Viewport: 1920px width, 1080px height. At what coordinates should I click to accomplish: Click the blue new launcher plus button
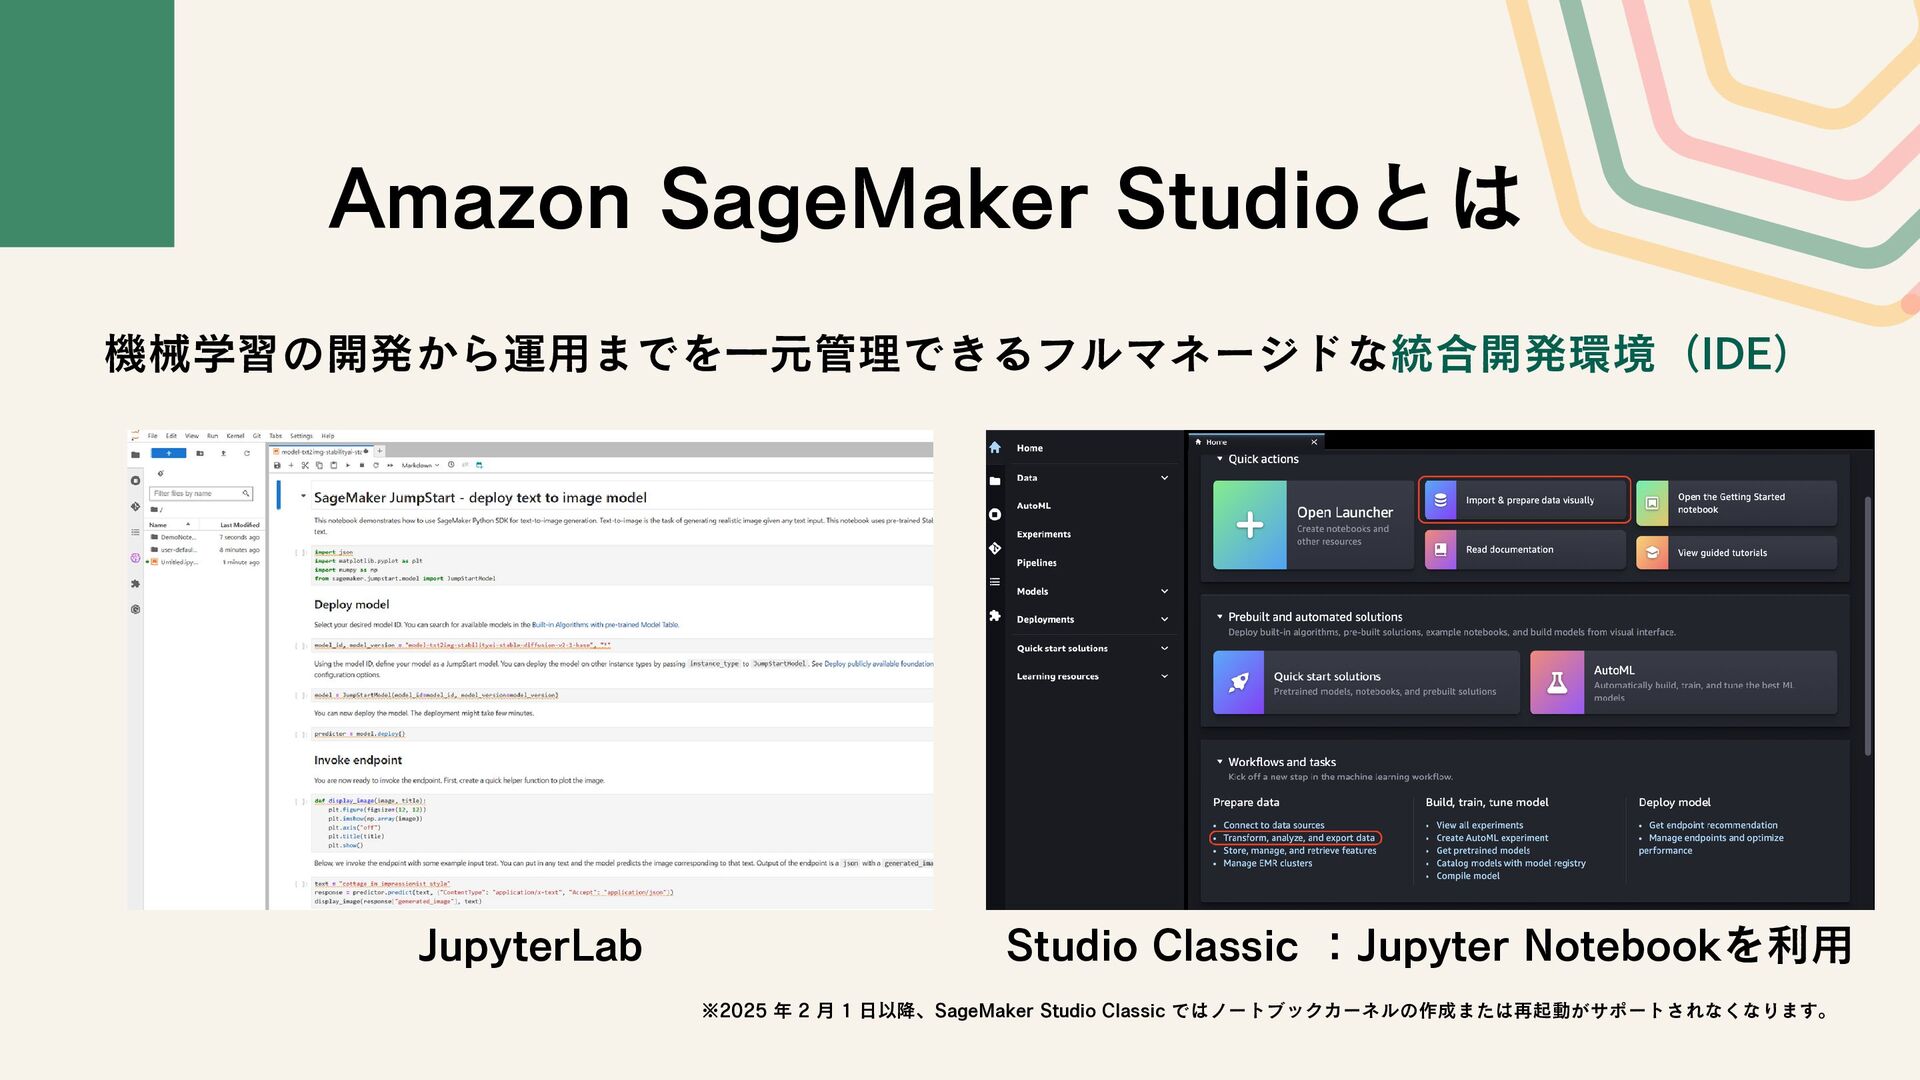(169, 453)
